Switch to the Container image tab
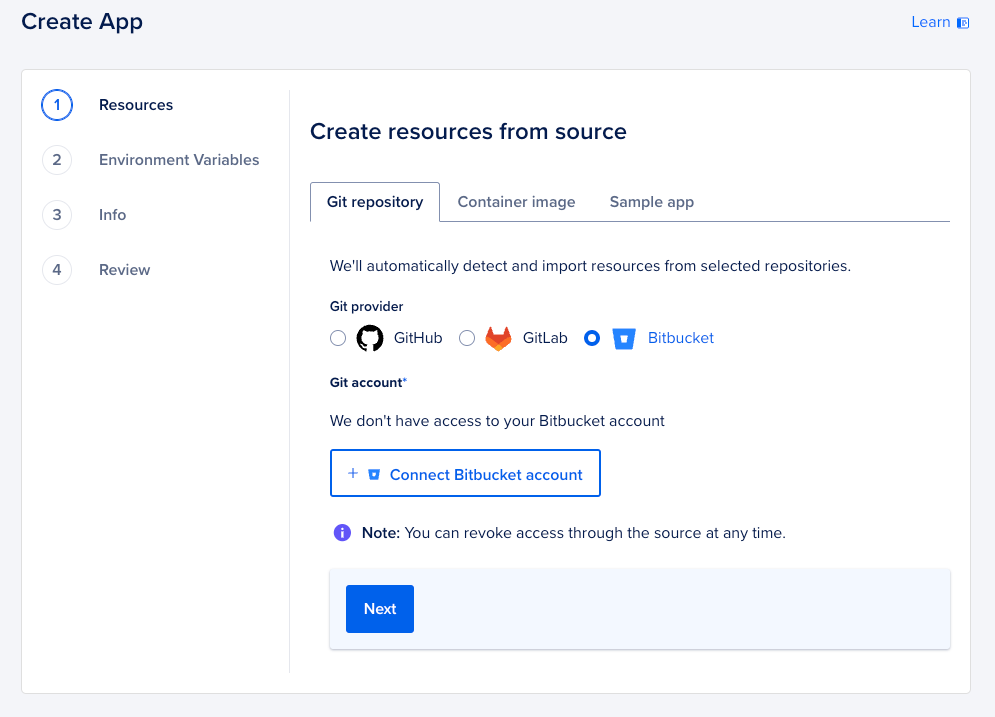Image resolution: width=995 pixels, height=717 pixels. pos(517,202)
